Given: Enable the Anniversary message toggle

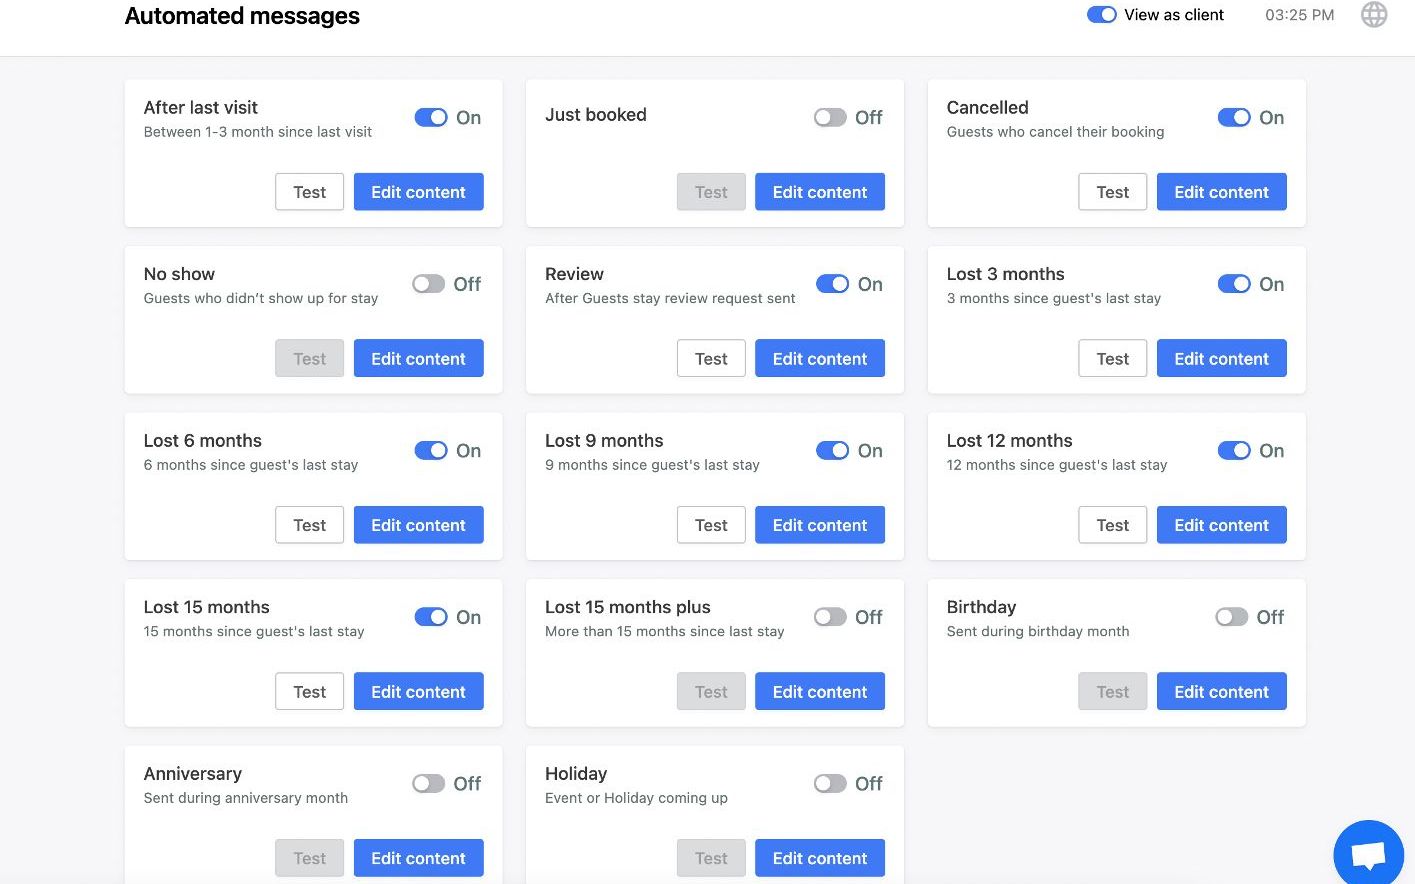Looking at the screenshot, I should tap(429, 784).
